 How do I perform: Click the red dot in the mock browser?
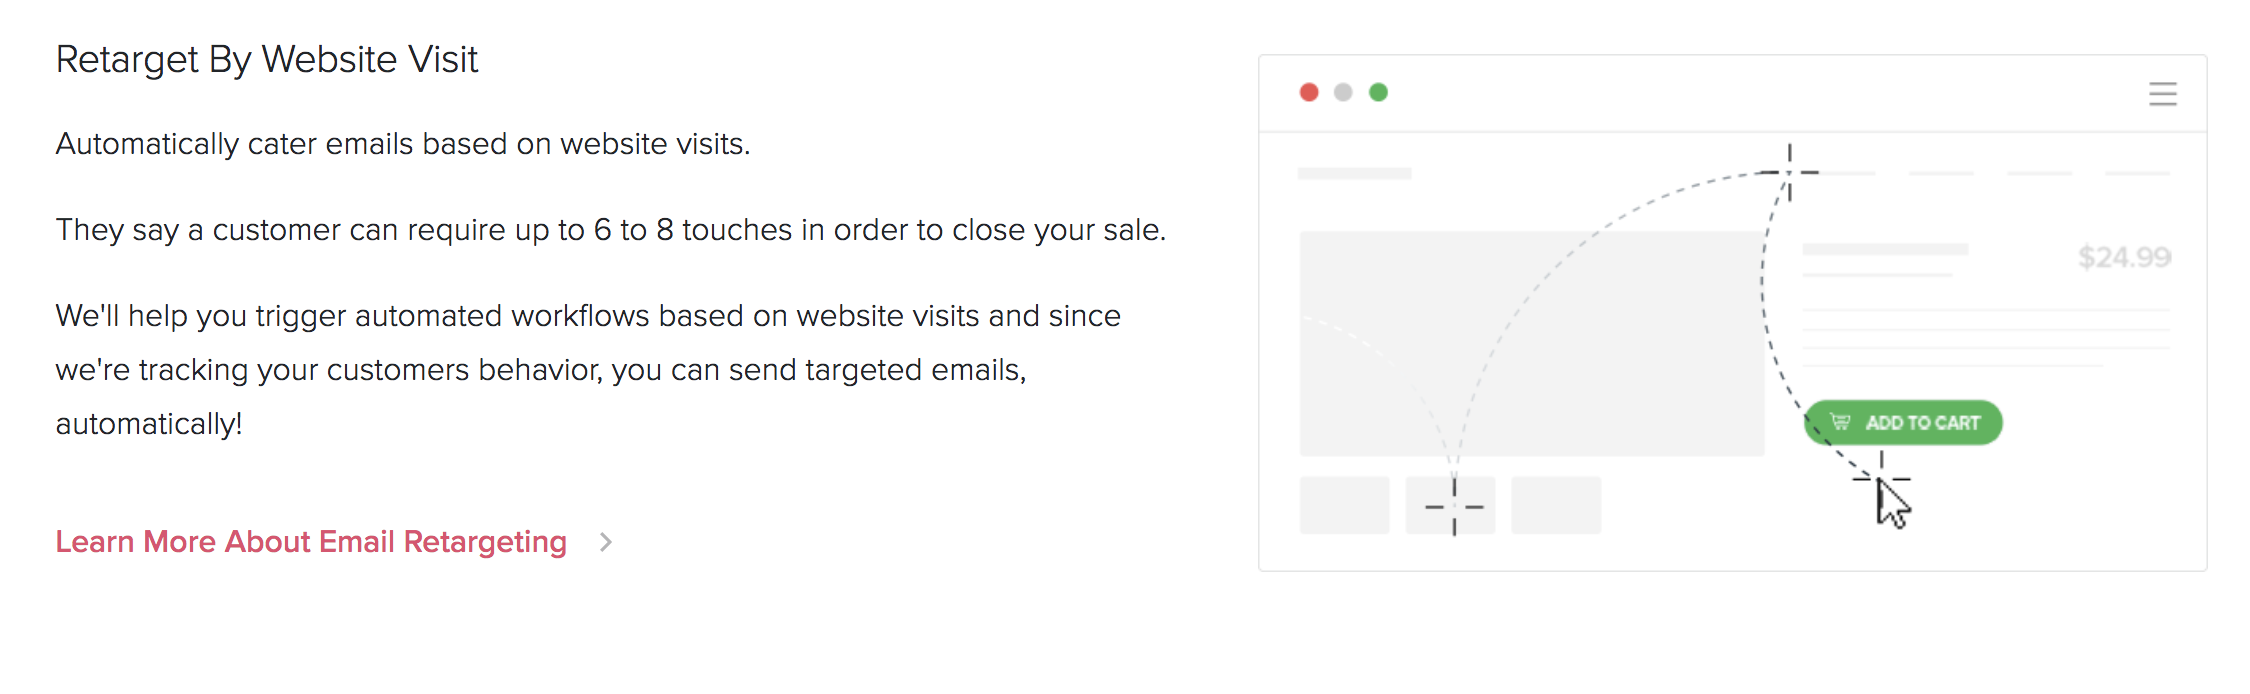(1309, 92)
